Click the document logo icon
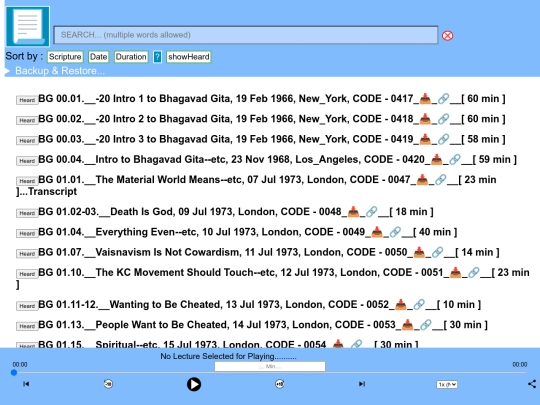 28,26
